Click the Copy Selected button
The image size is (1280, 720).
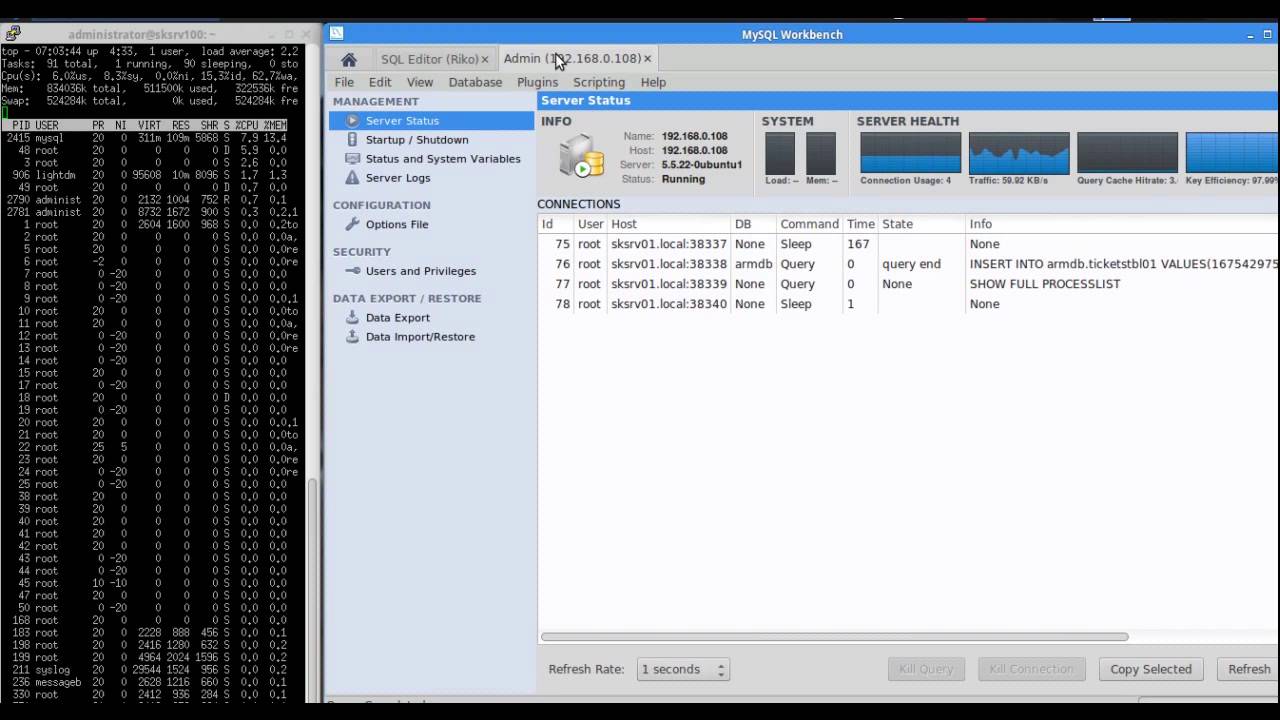tap(1151, 669)
